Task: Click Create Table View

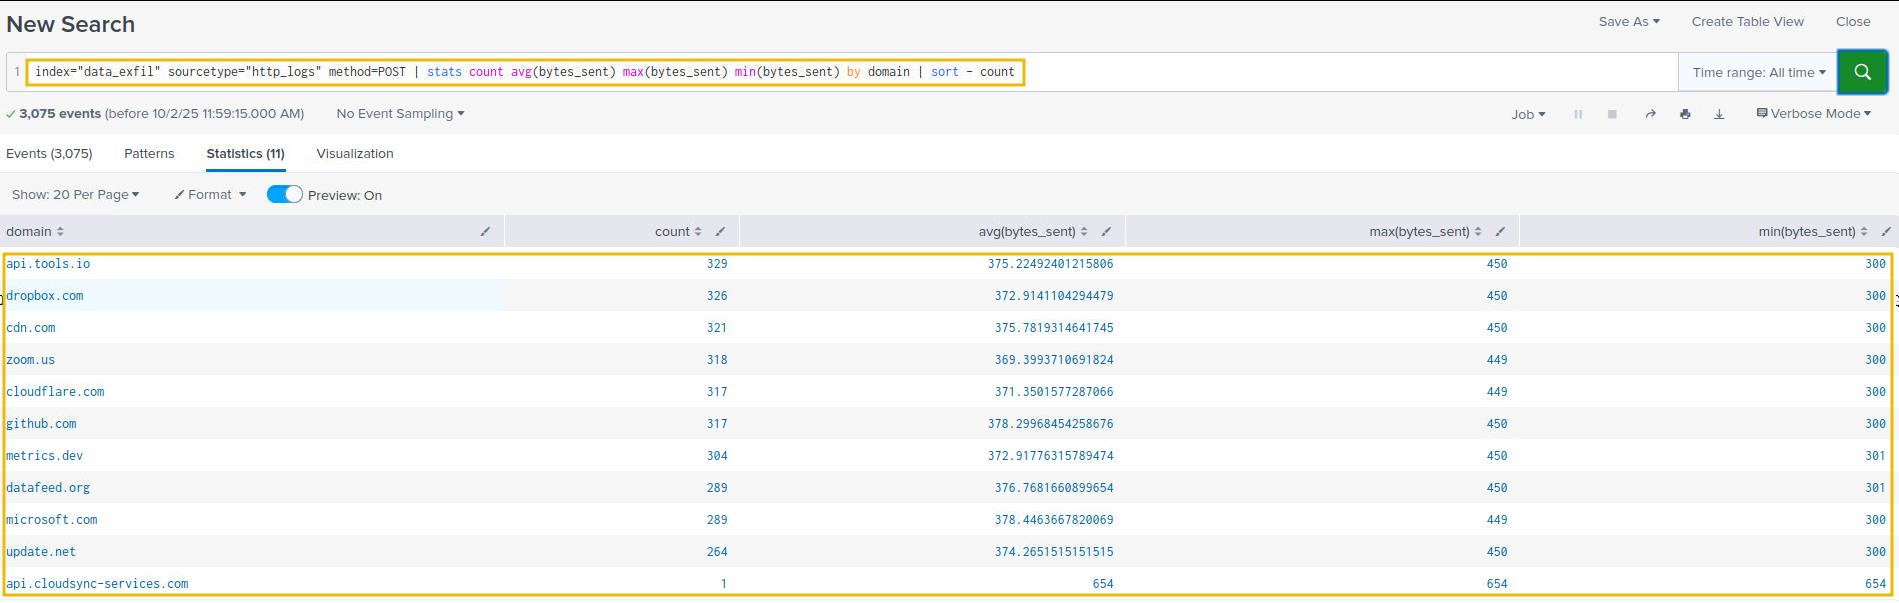Action: click(x=1747, y=21)
